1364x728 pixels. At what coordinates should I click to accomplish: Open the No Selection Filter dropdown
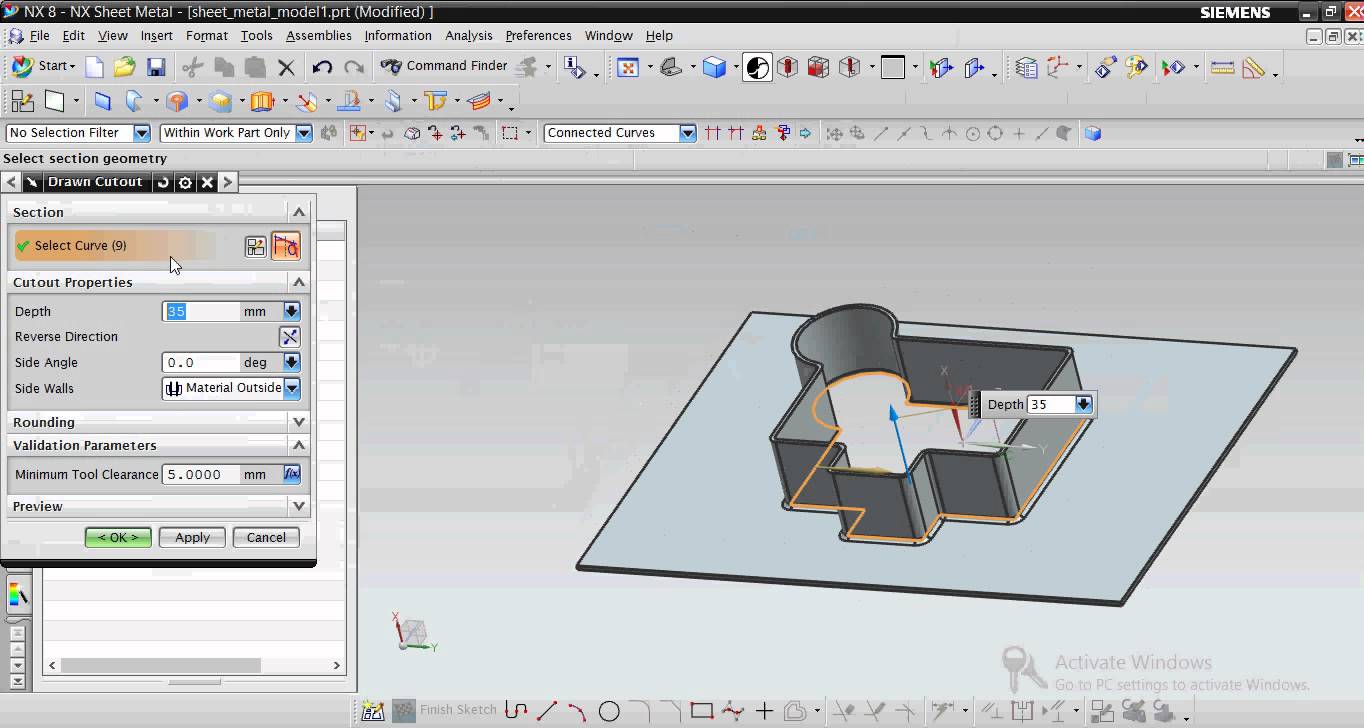tap(141, 133)
